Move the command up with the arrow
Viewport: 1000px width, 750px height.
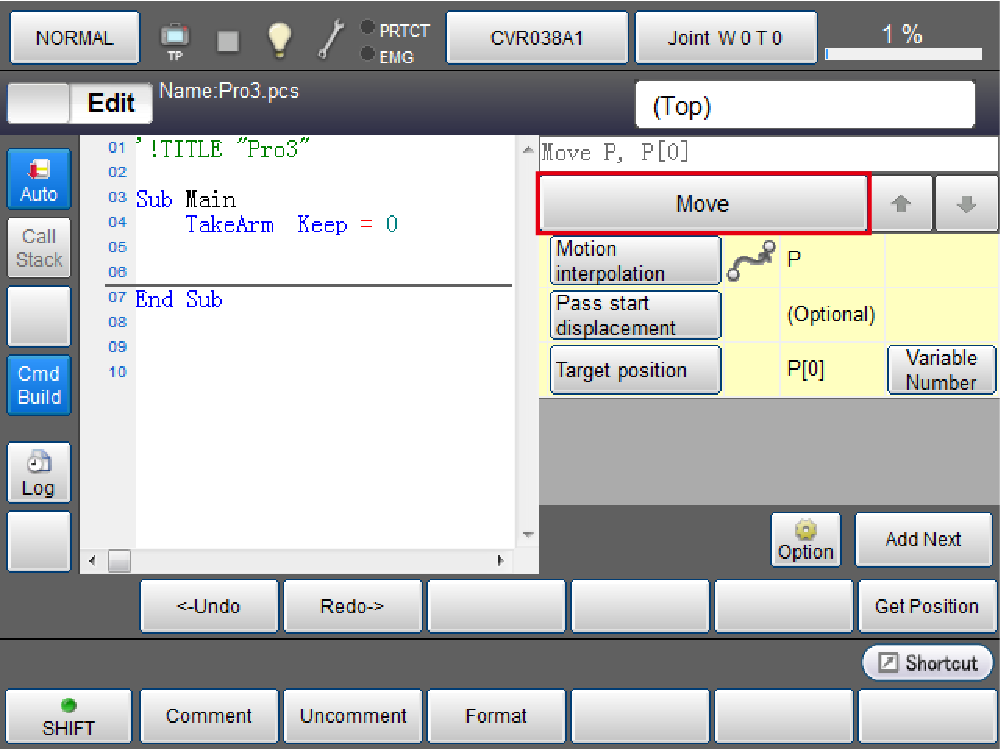pos(902,204)
